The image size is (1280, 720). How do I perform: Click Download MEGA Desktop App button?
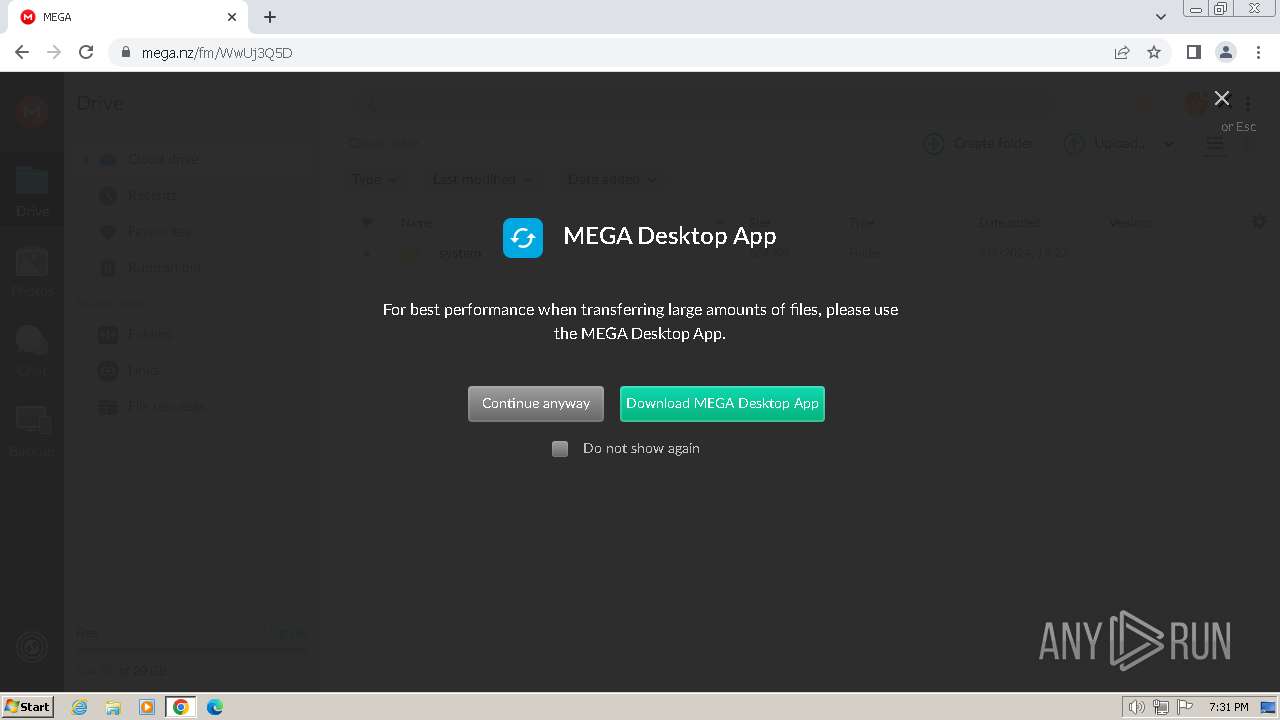(x=722, y=404)
